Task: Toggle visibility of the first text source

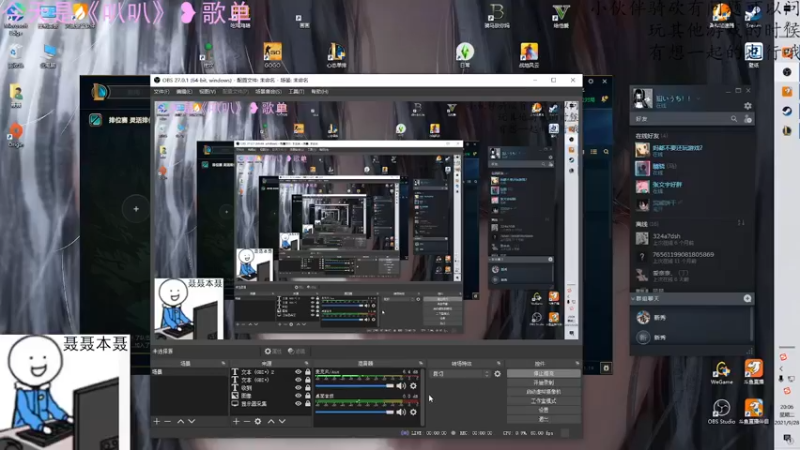Action: point(298,372)
